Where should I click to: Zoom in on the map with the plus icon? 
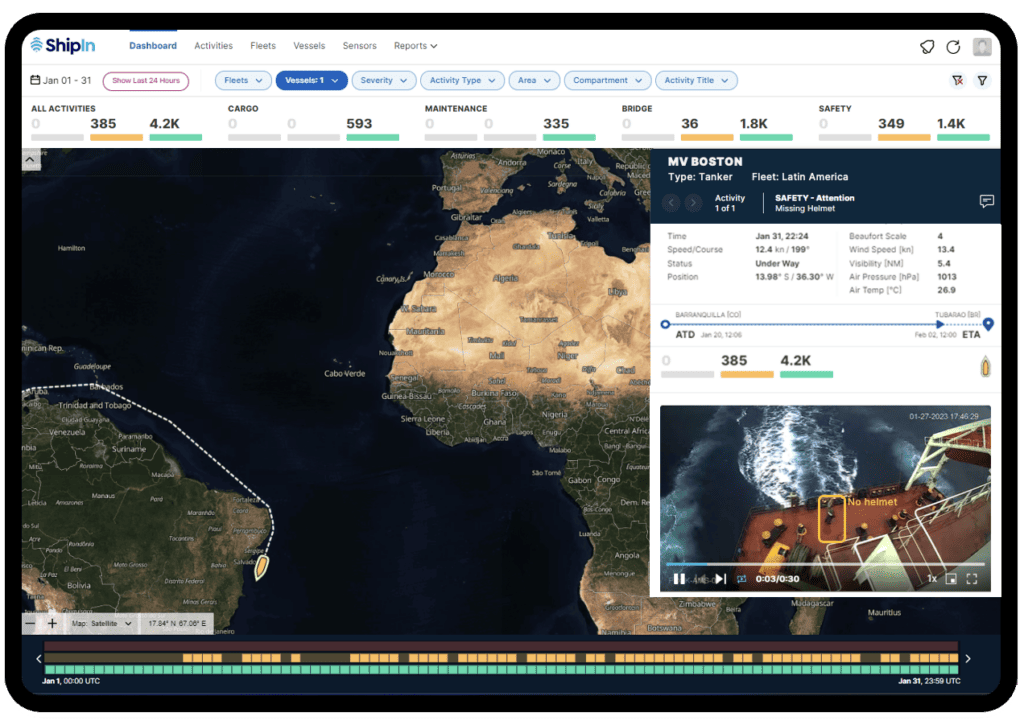50,623
